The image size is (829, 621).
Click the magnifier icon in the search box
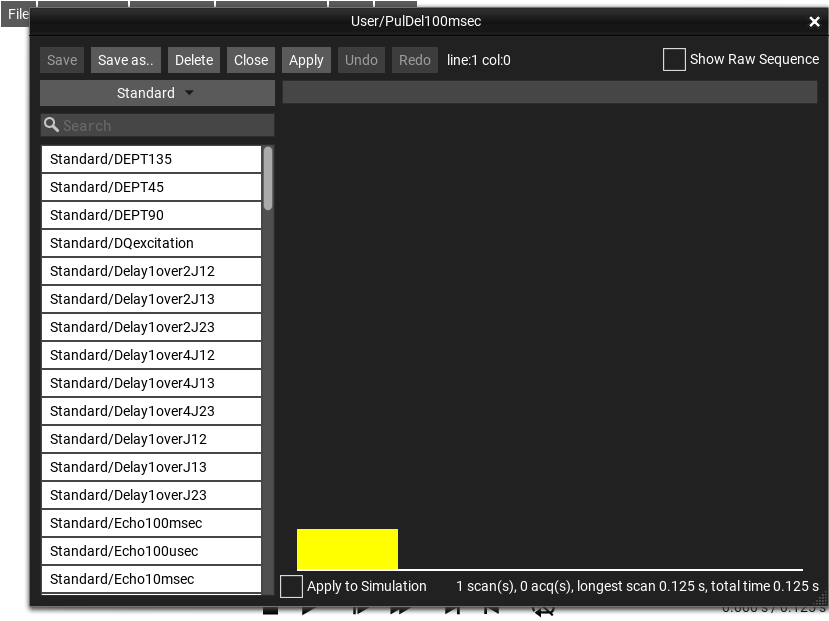coord(52,125)
